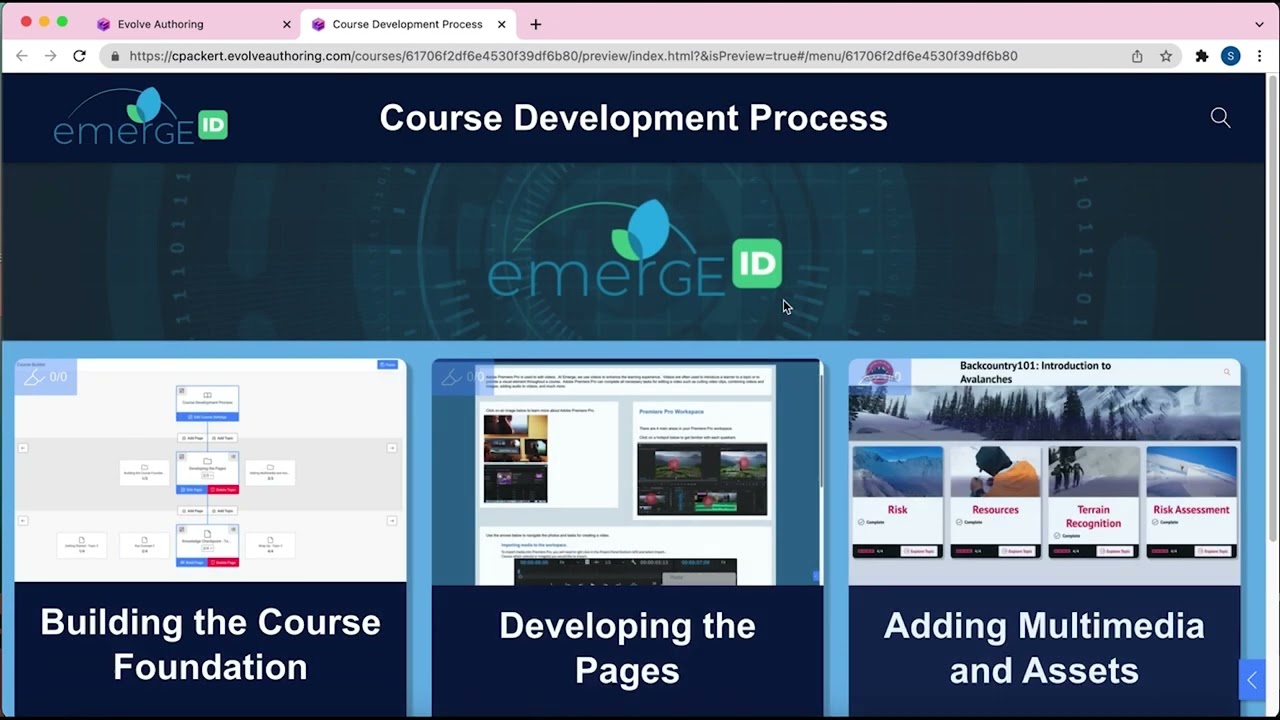
Task: Click the lock icon in address bar
Action: coord(115,56)
